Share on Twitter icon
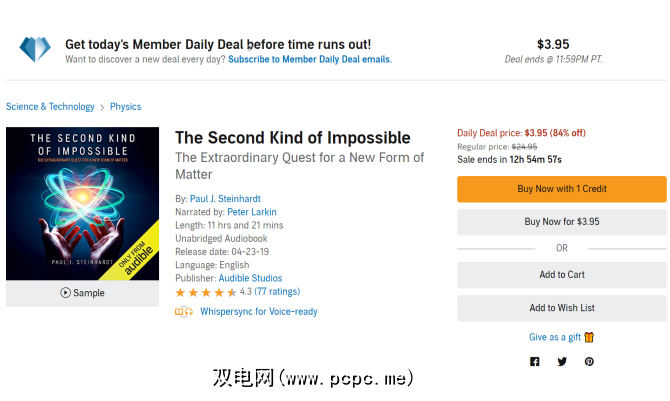 (562, 362)
